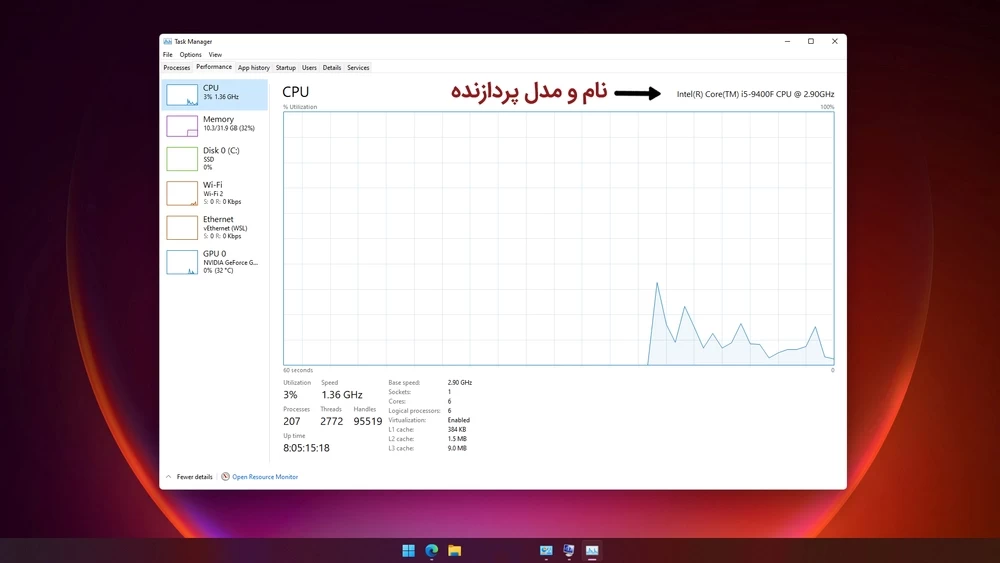Switch to the App history tab

[254, 68]
